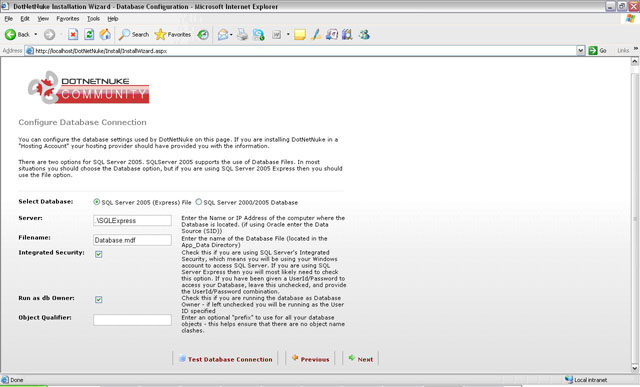Click the Select Database label
Screen dimensions: 640x387
tap(46, 201)
